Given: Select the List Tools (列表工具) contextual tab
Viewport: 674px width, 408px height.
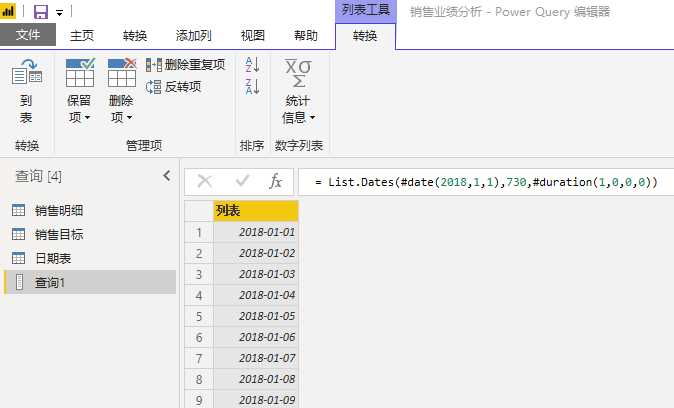Looking at the screenshot, I should [365, 10].
